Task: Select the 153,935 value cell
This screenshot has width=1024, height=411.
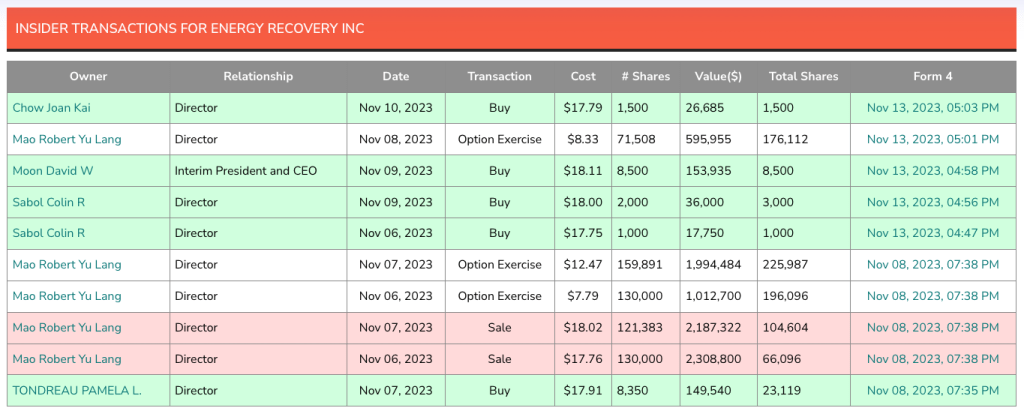Action: [718, 171]
